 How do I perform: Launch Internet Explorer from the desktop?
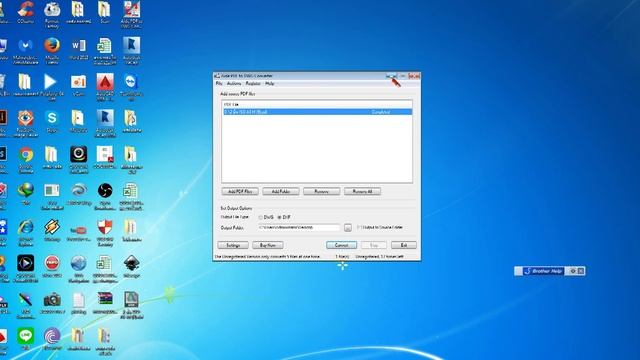coord(26,227)
